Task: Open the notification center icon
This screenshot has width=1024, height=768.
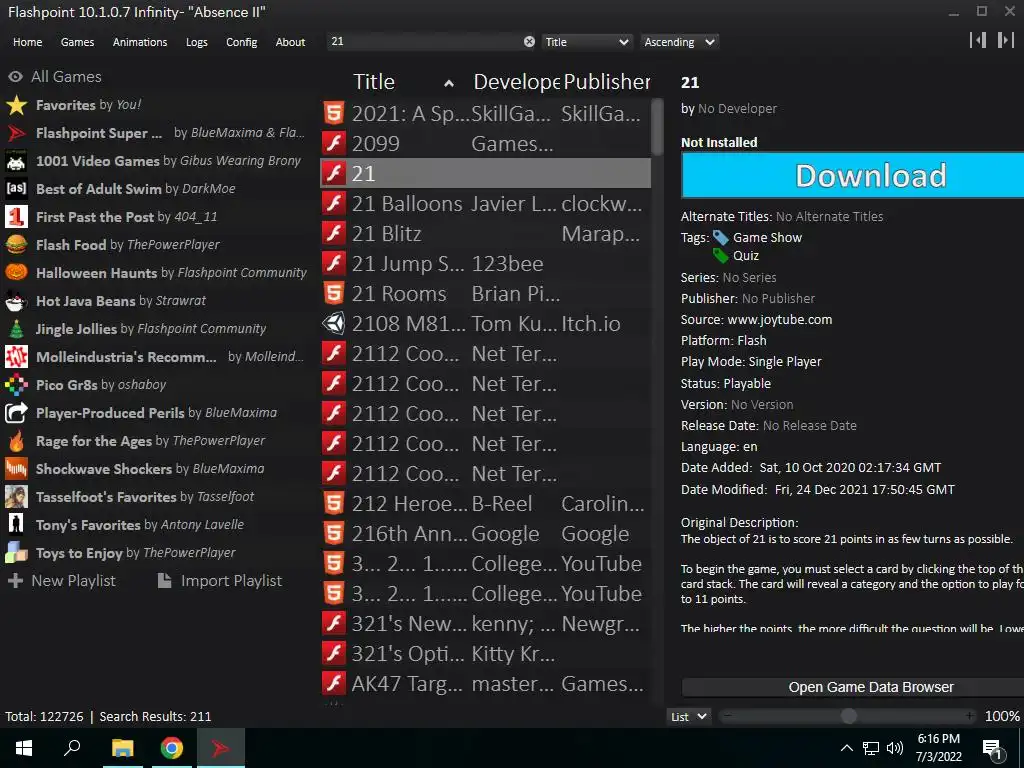Action: pos(993,749)
